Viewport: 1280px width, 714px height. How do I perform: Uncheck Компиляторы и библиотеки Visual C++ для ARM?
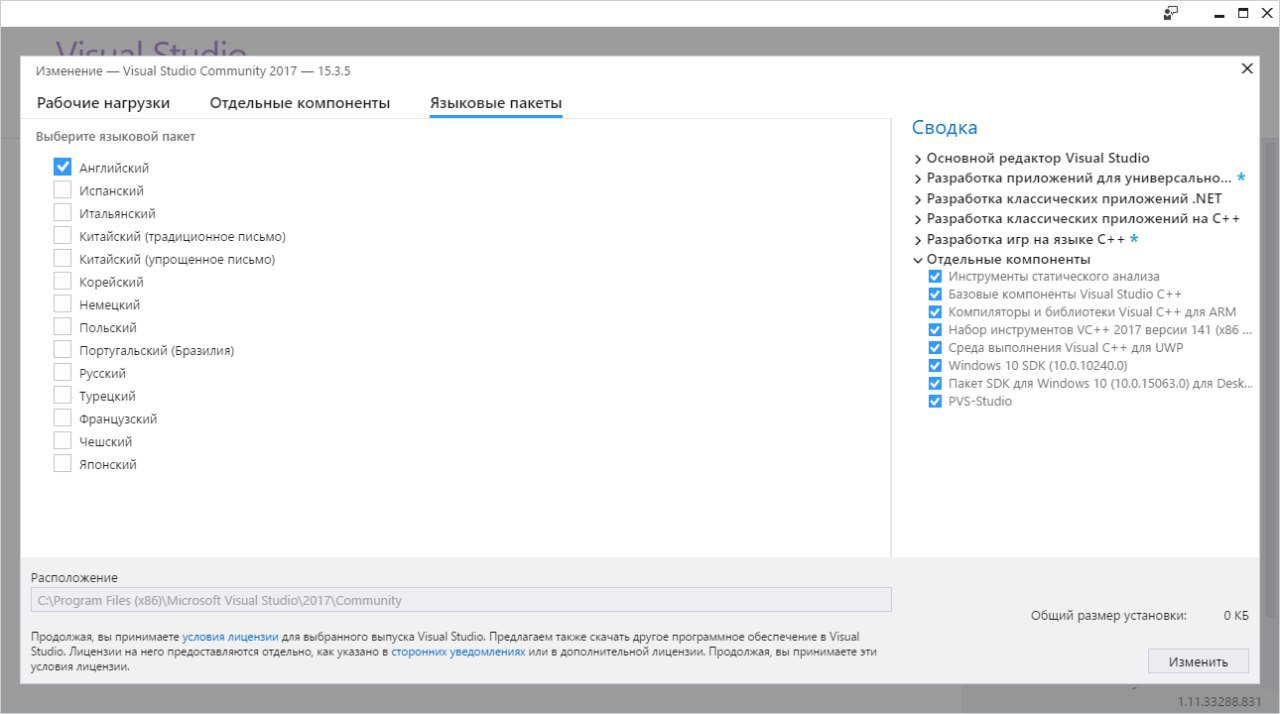(935, 312)
